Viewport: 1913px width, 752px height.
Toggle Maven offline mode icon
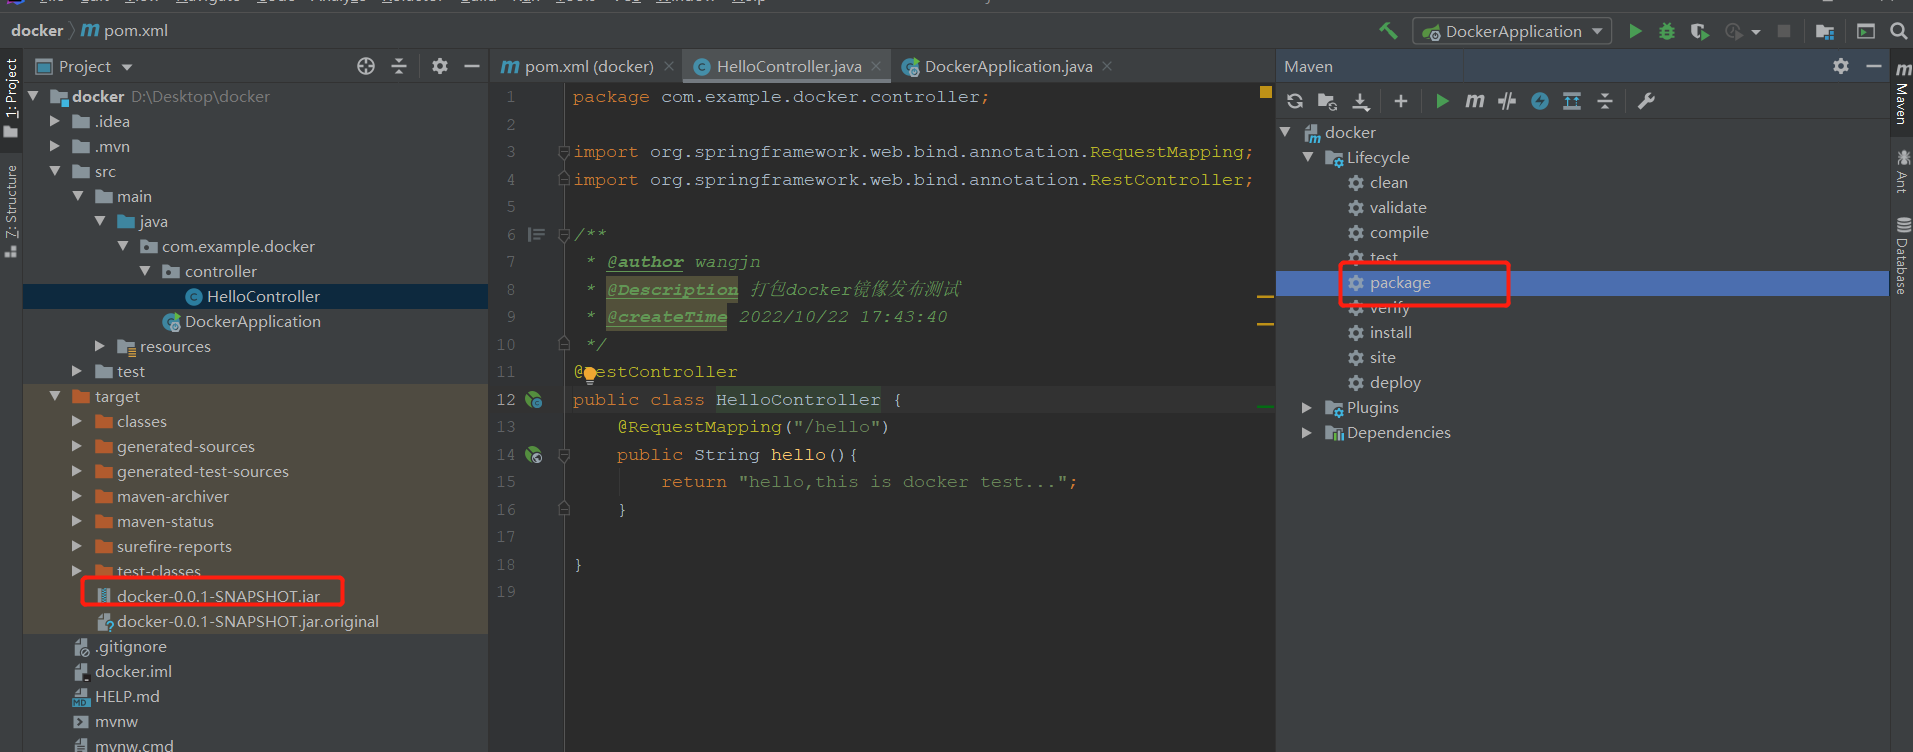click(1507, 101)
